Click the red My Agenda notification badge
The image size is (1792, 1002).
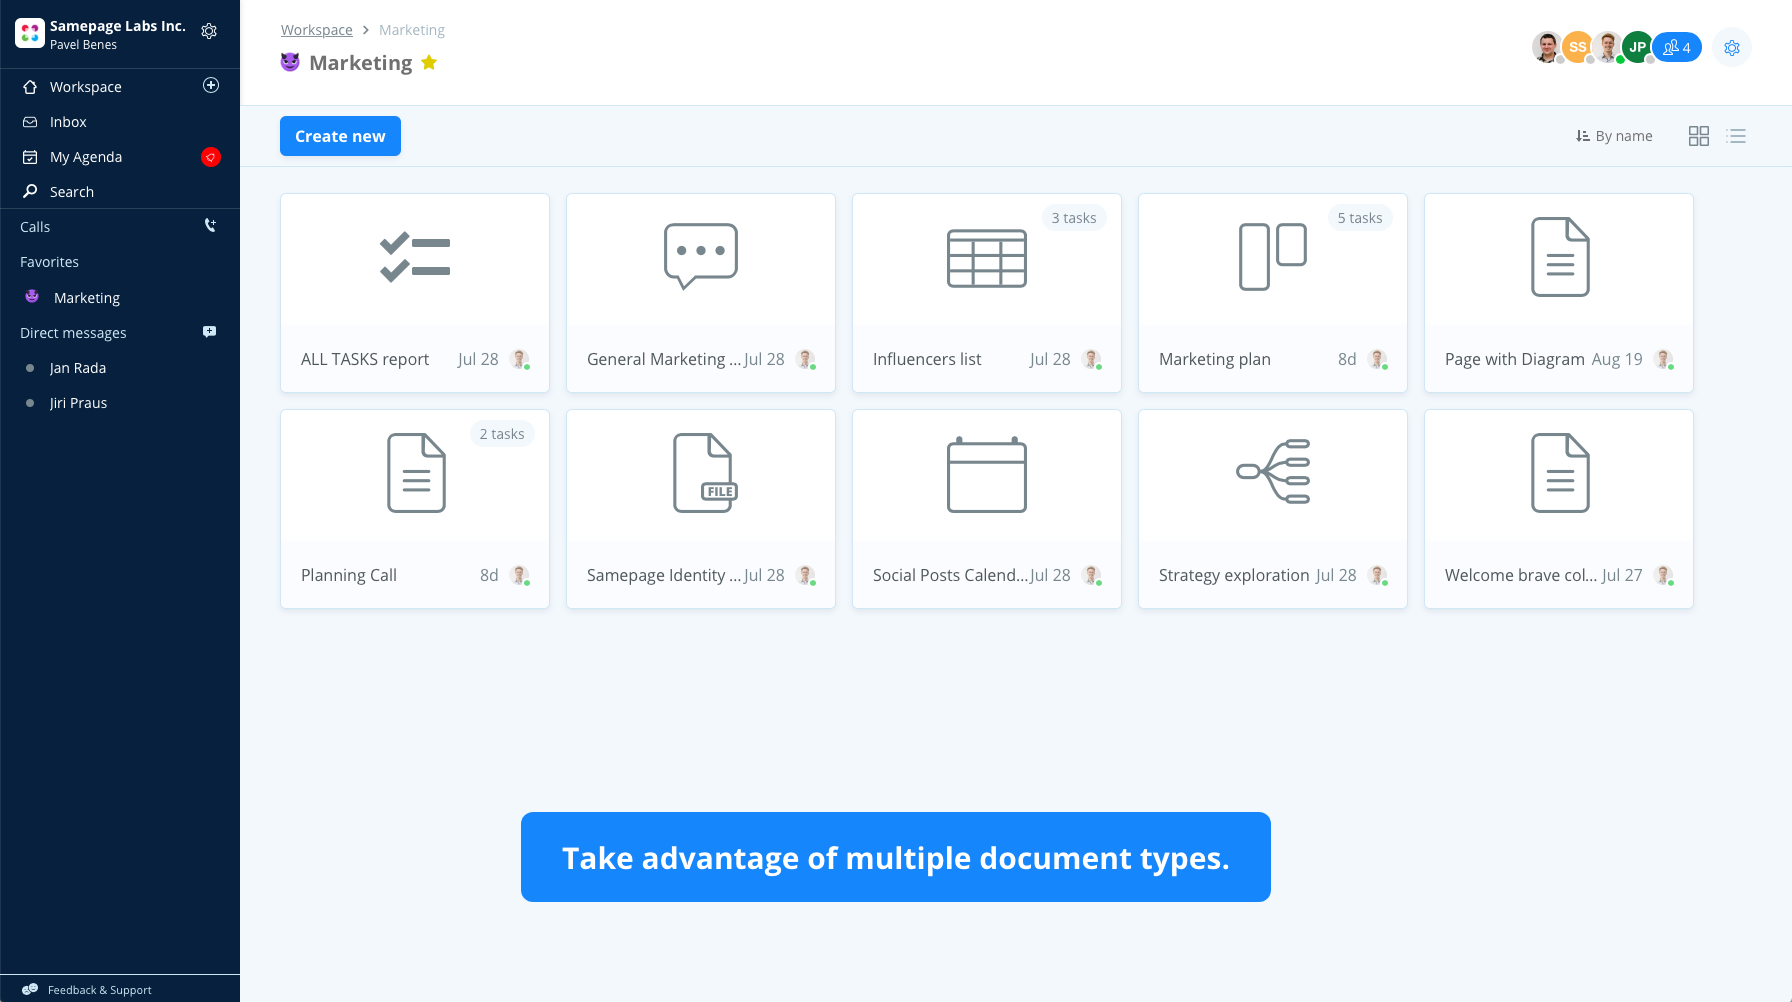[210, 157]
